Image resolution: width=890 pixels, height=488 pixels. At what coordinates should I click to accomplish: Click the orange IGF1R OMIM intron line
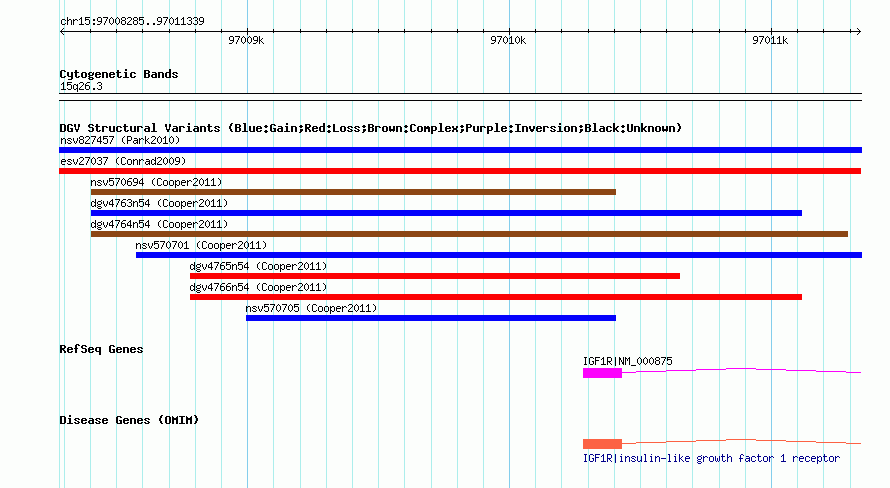pyautogui.click(x=741, y=441)
